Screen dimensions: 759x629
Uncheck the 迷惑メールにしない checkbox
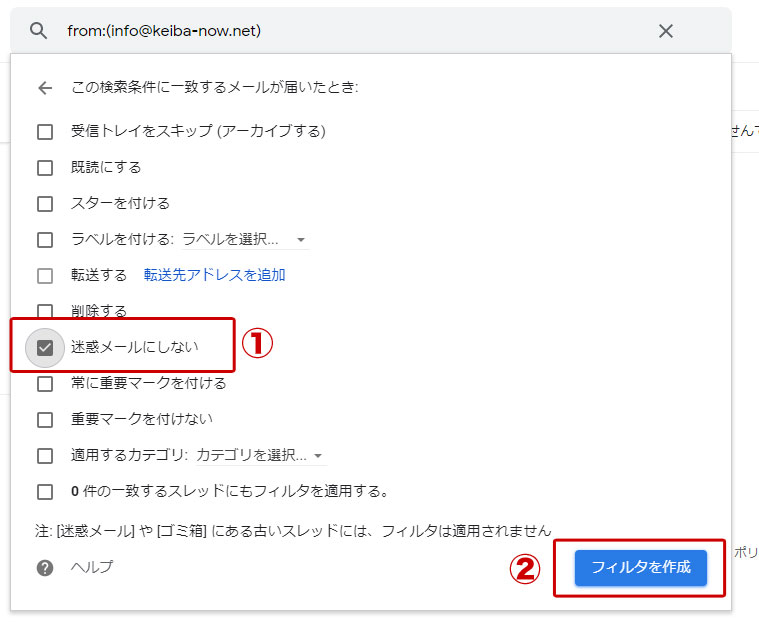(45, 347)
